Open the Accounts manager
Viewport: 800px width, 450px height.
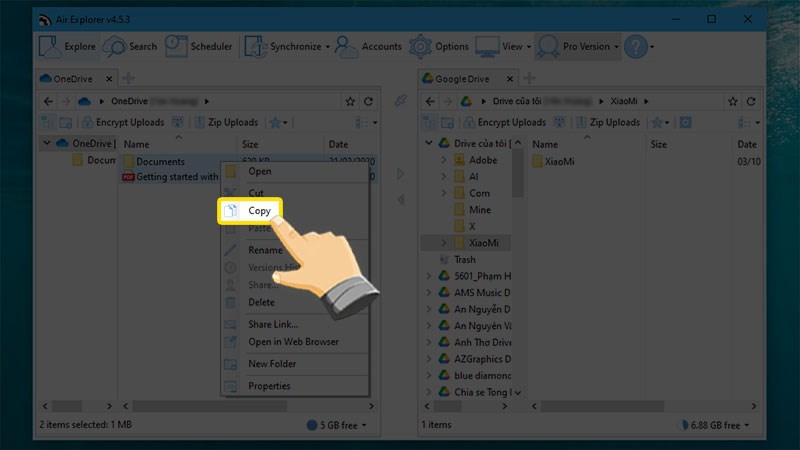tap(368, 46)
